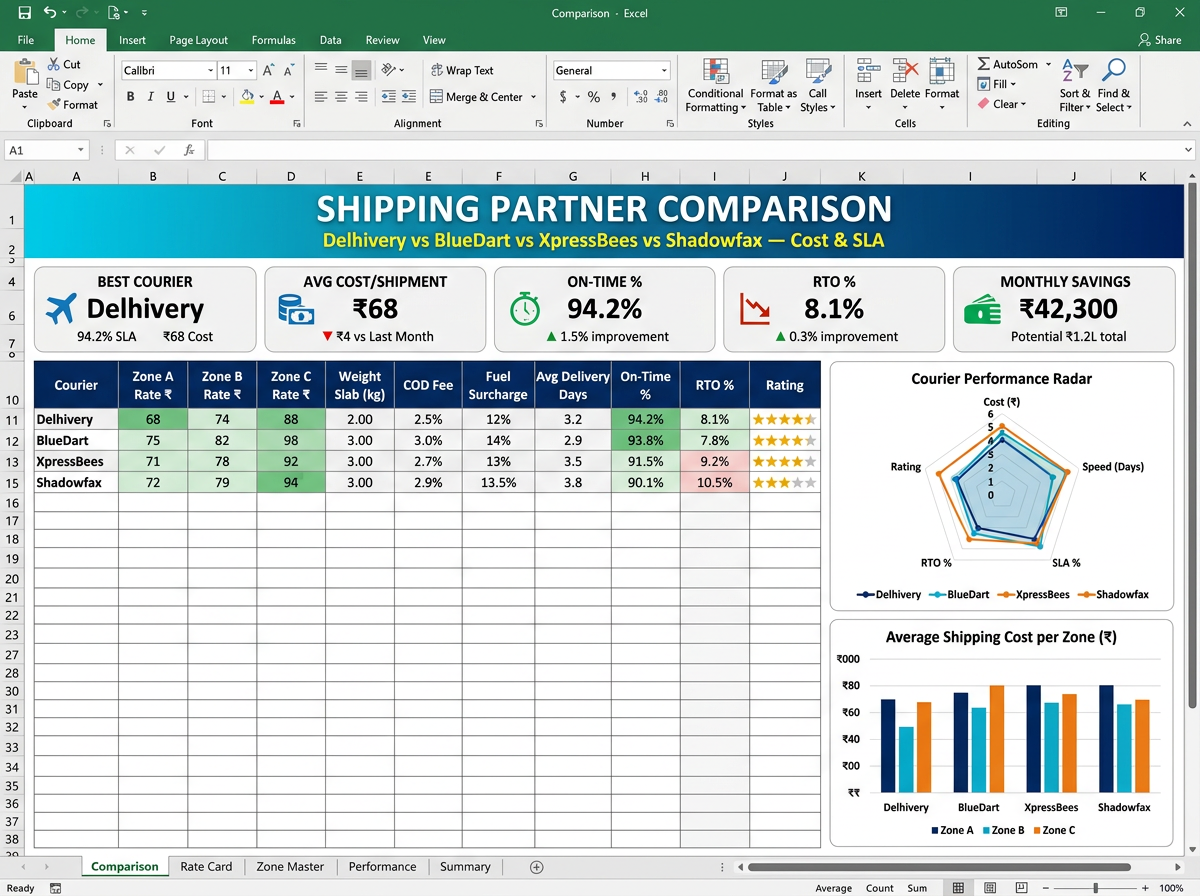The image size is (1200, 896).
Task: Click the Paste clipboard icon
Action: pos(25,72)
